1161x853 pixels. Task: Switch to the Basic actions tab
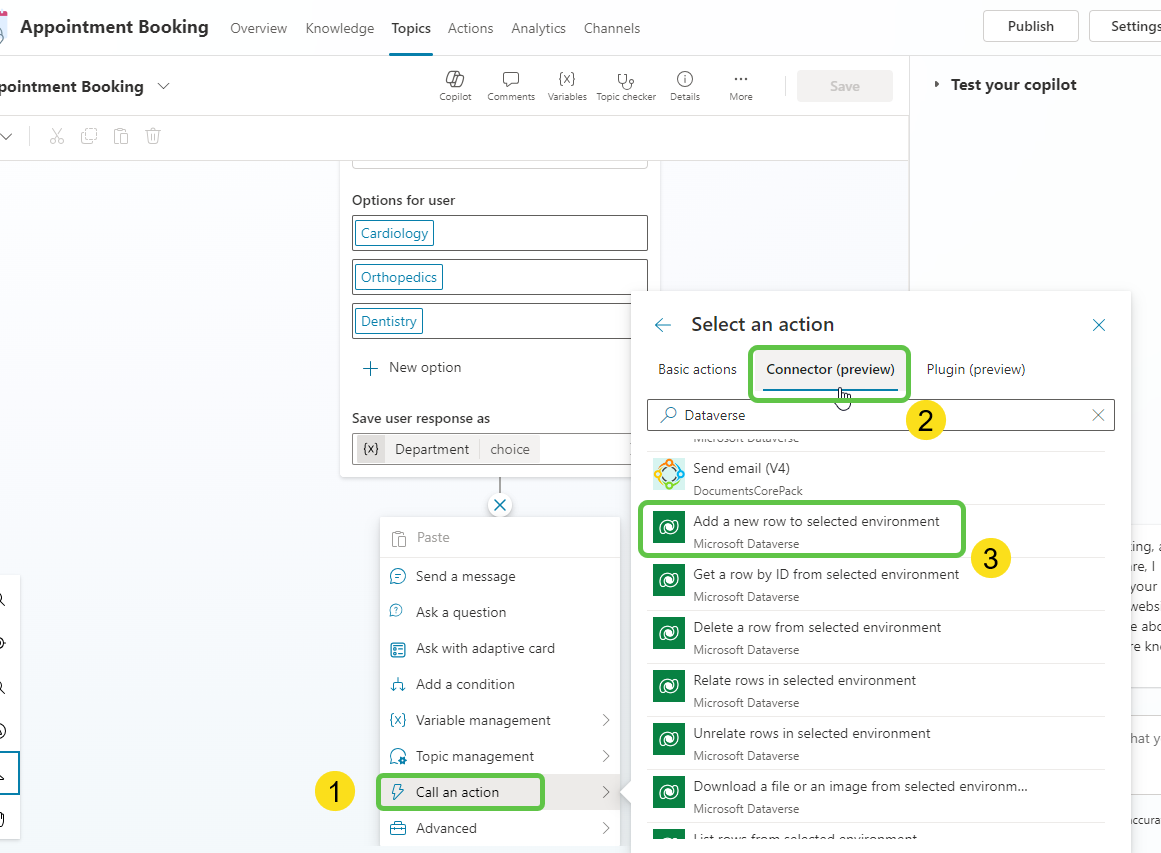[697, 369]
